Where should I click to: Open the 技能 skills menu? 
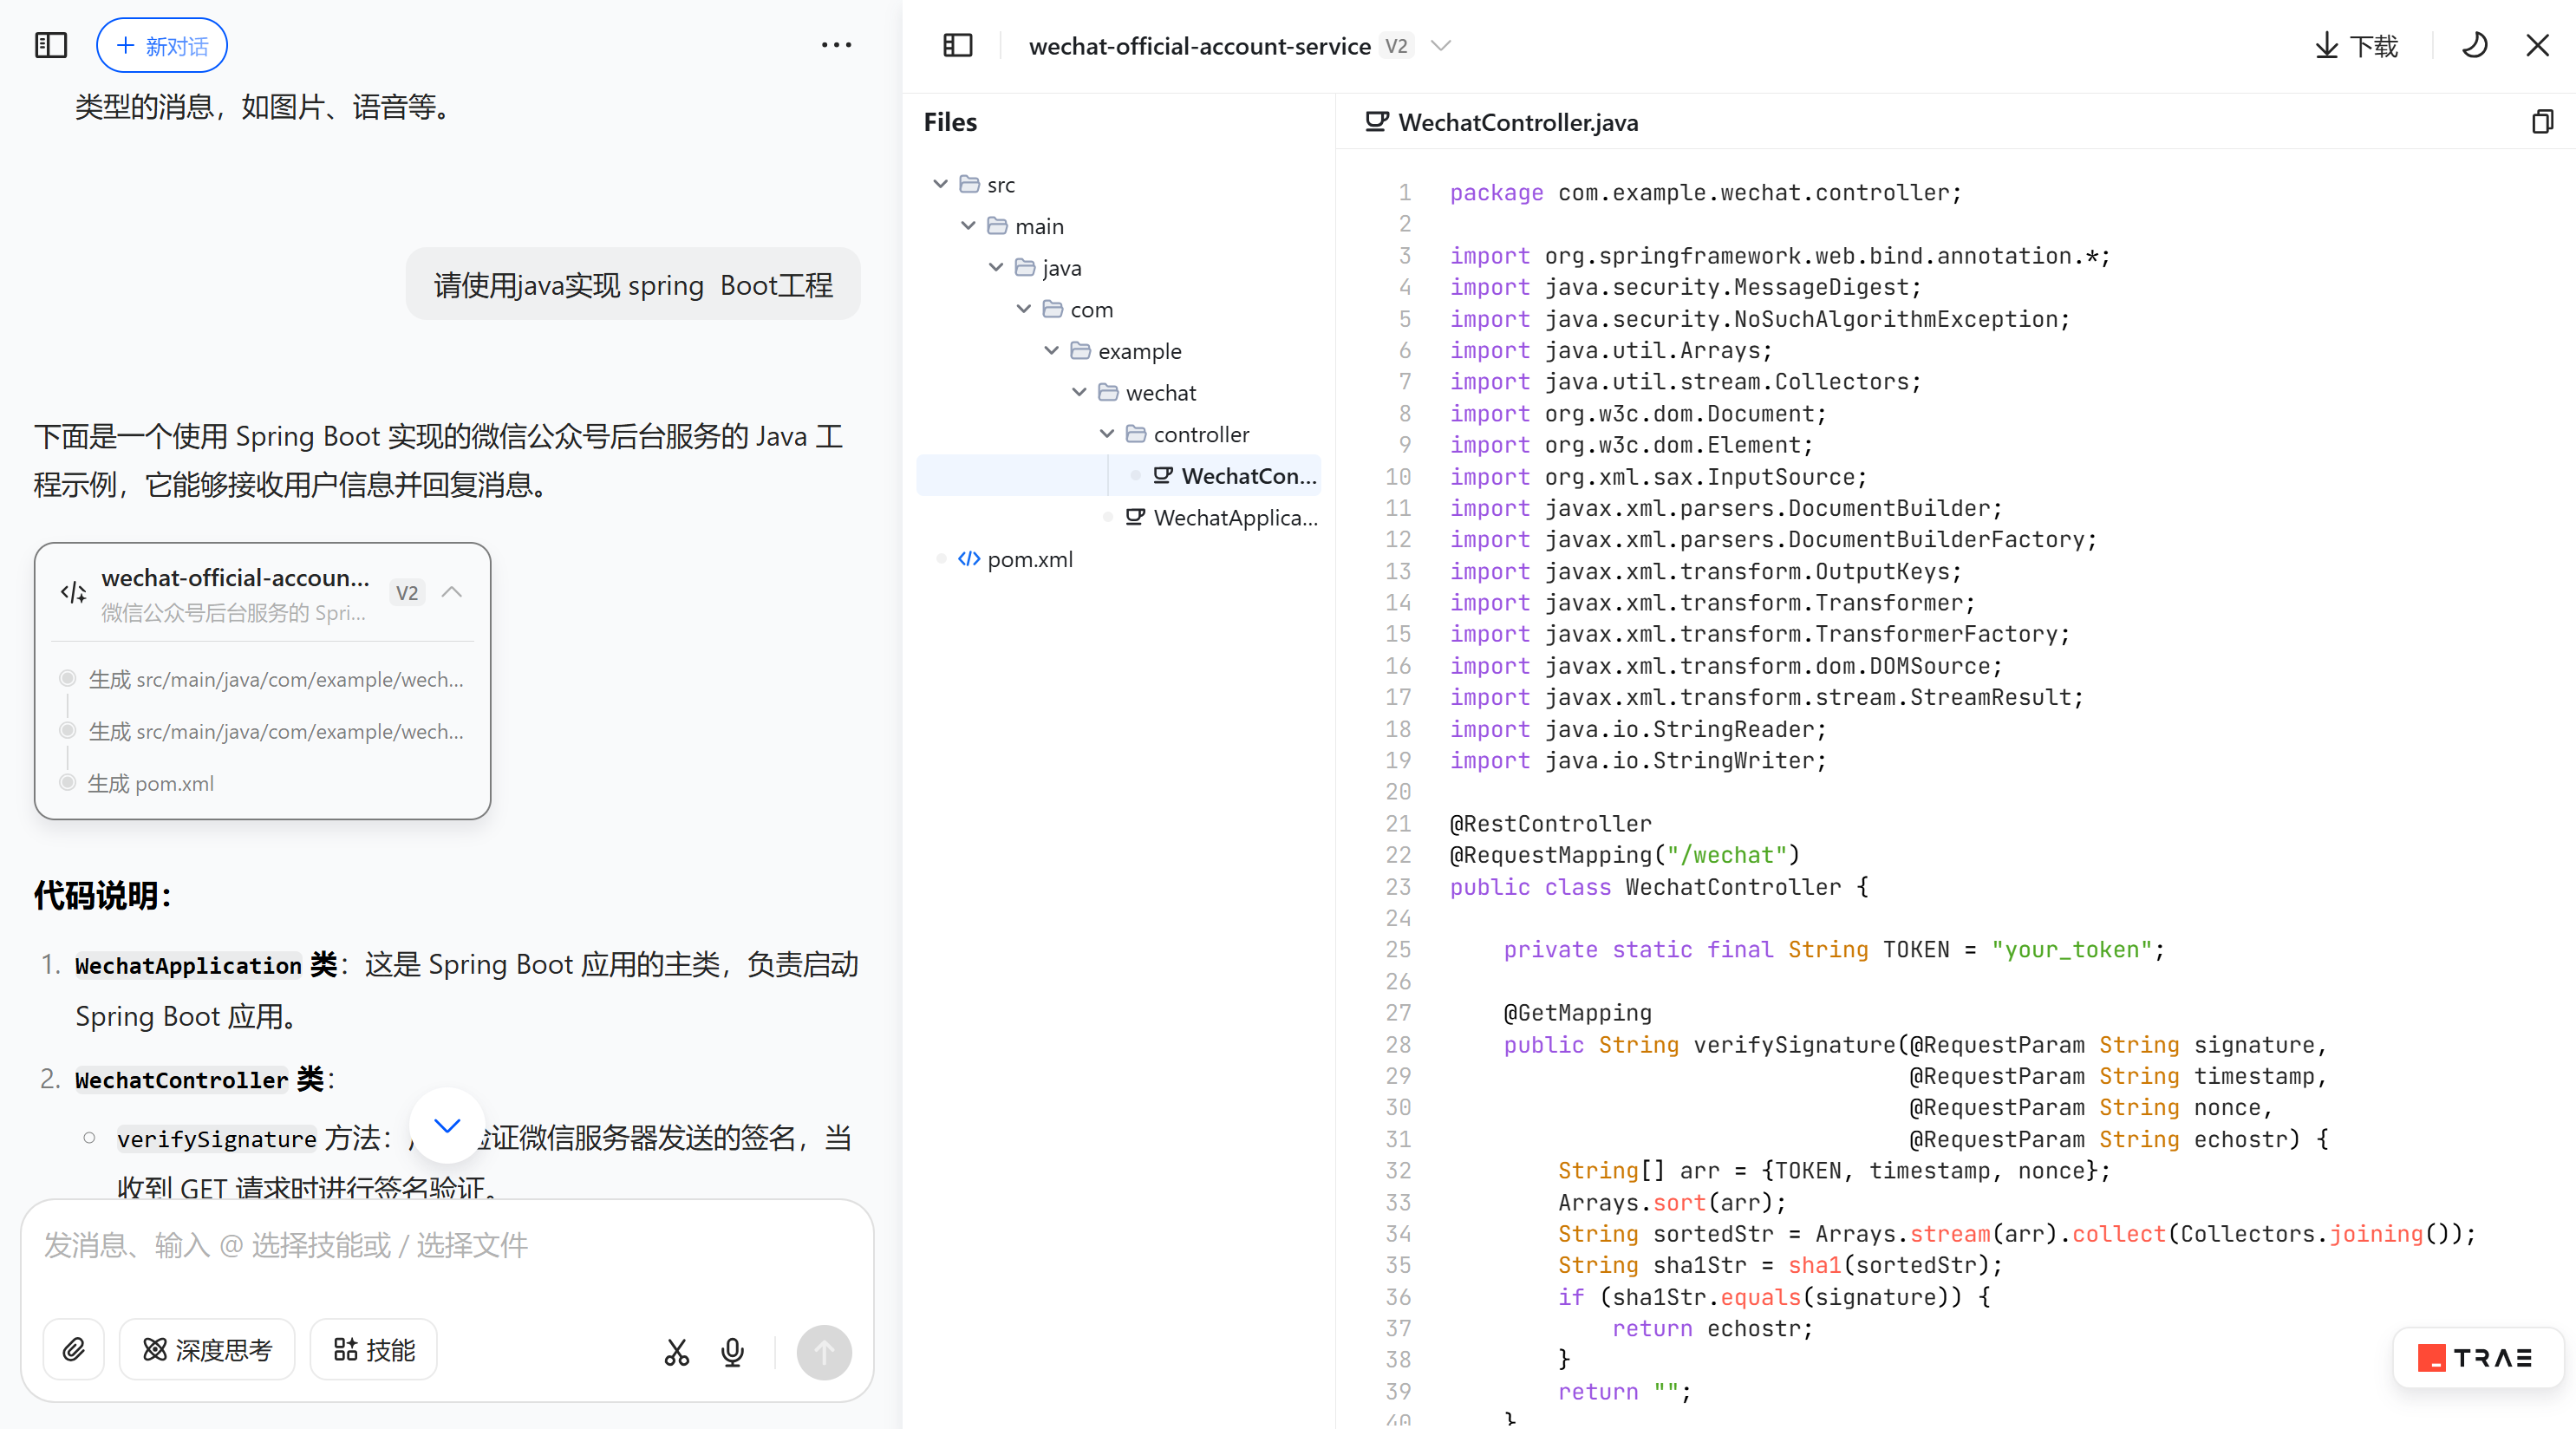(x=374, y=1350)
